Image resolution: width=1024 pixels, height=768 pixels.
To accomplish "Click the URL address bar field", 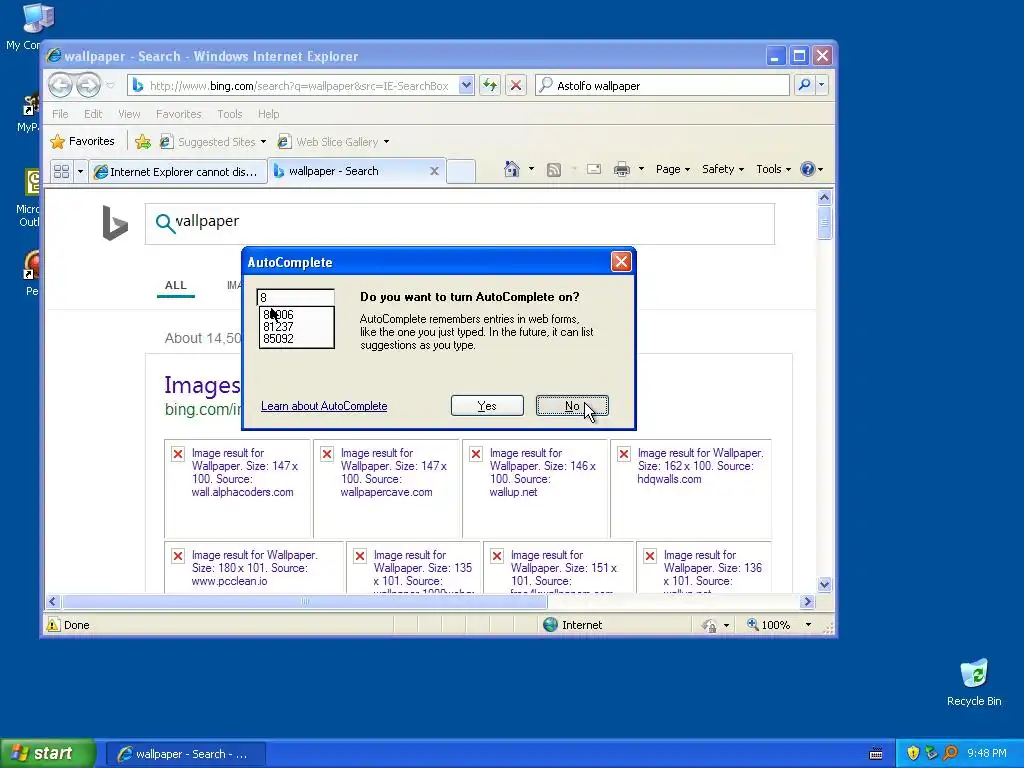I will click(301, 86).
